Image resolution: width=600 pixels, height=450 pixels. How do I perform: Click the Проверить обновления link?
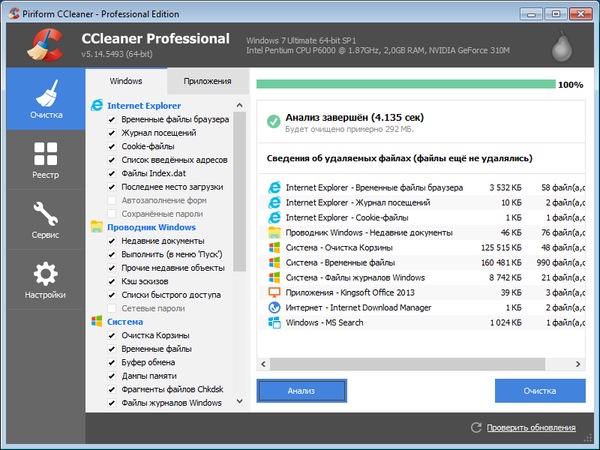(531, 428)
